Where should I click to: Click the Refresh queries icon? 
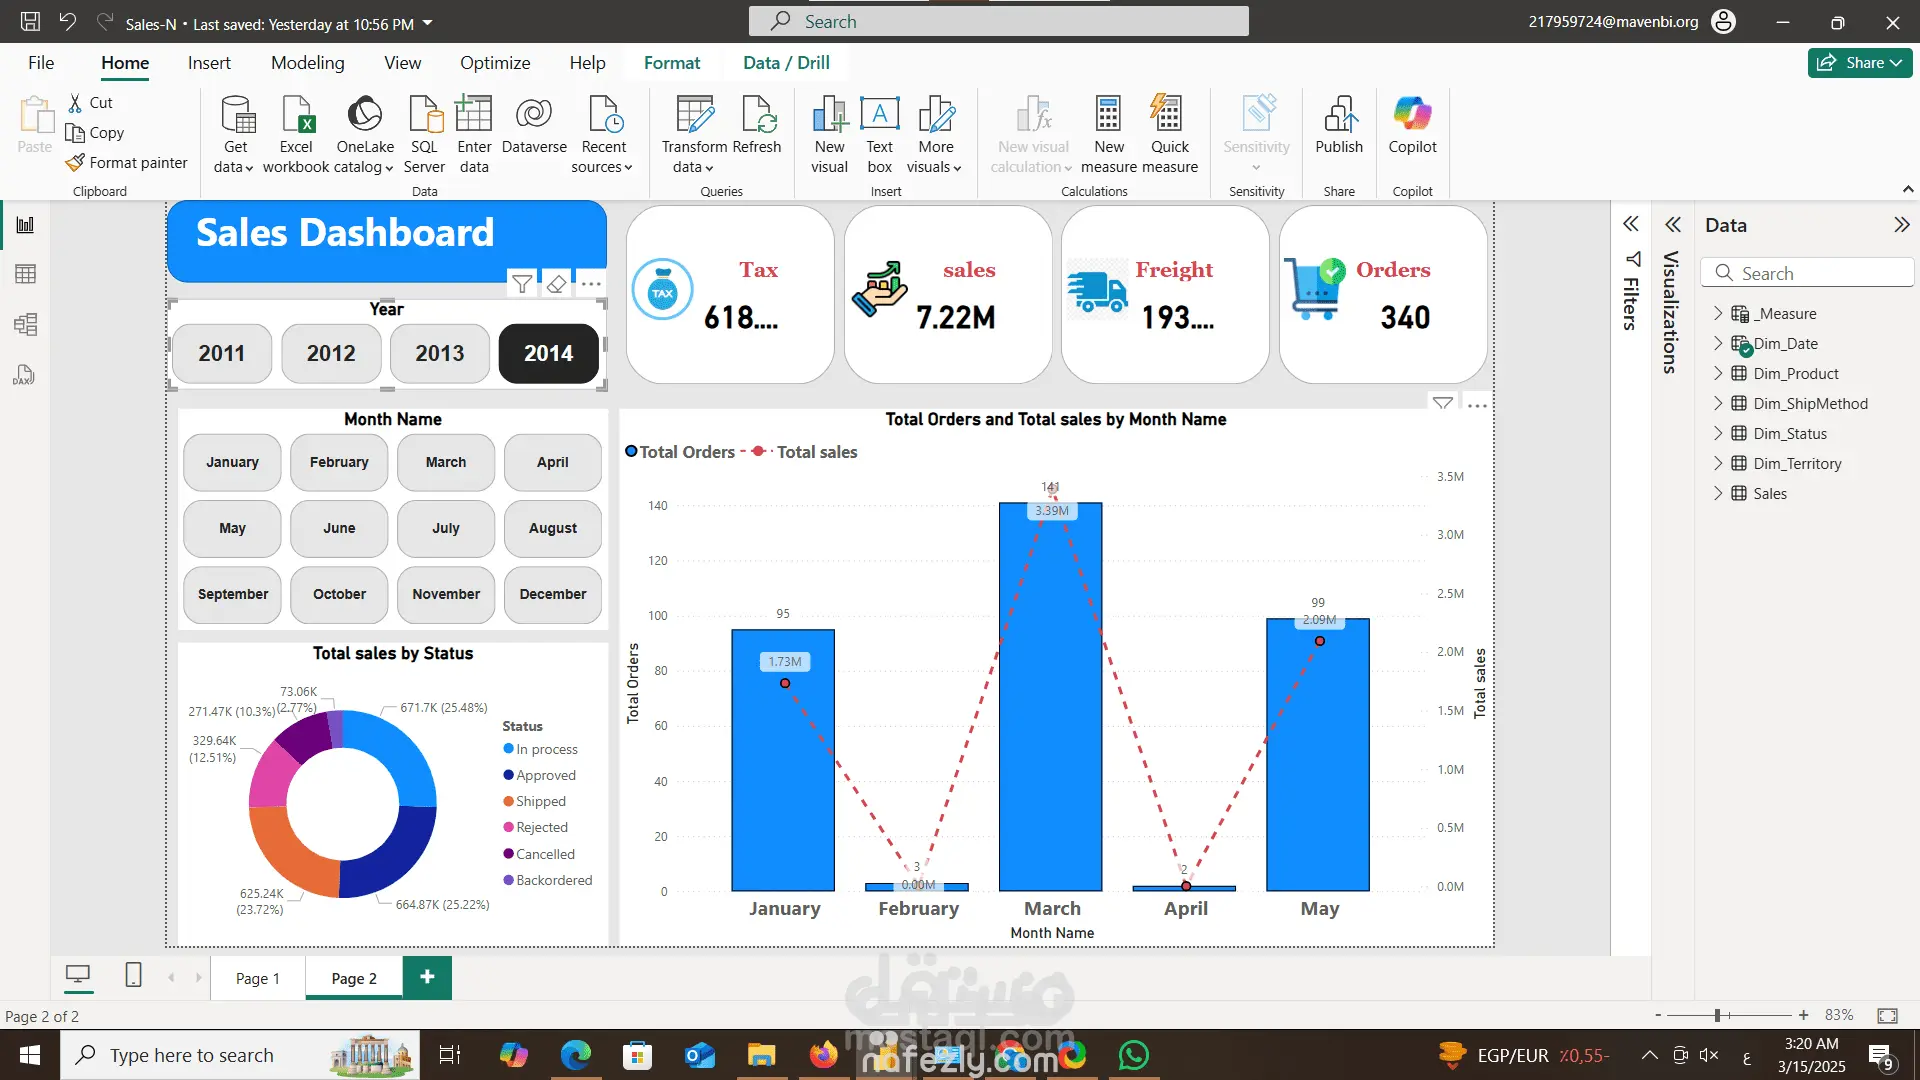(757, 125)
